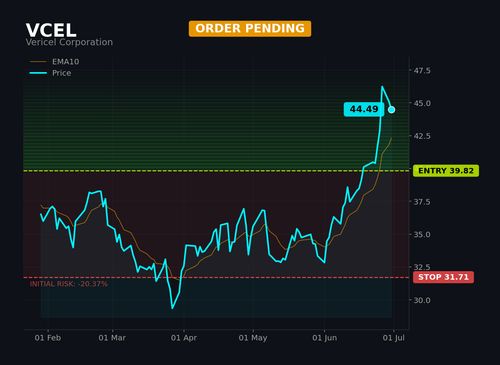Click the ENTRY 39.82 label
This screenshot has width=500, height=365.
(446, 171)
